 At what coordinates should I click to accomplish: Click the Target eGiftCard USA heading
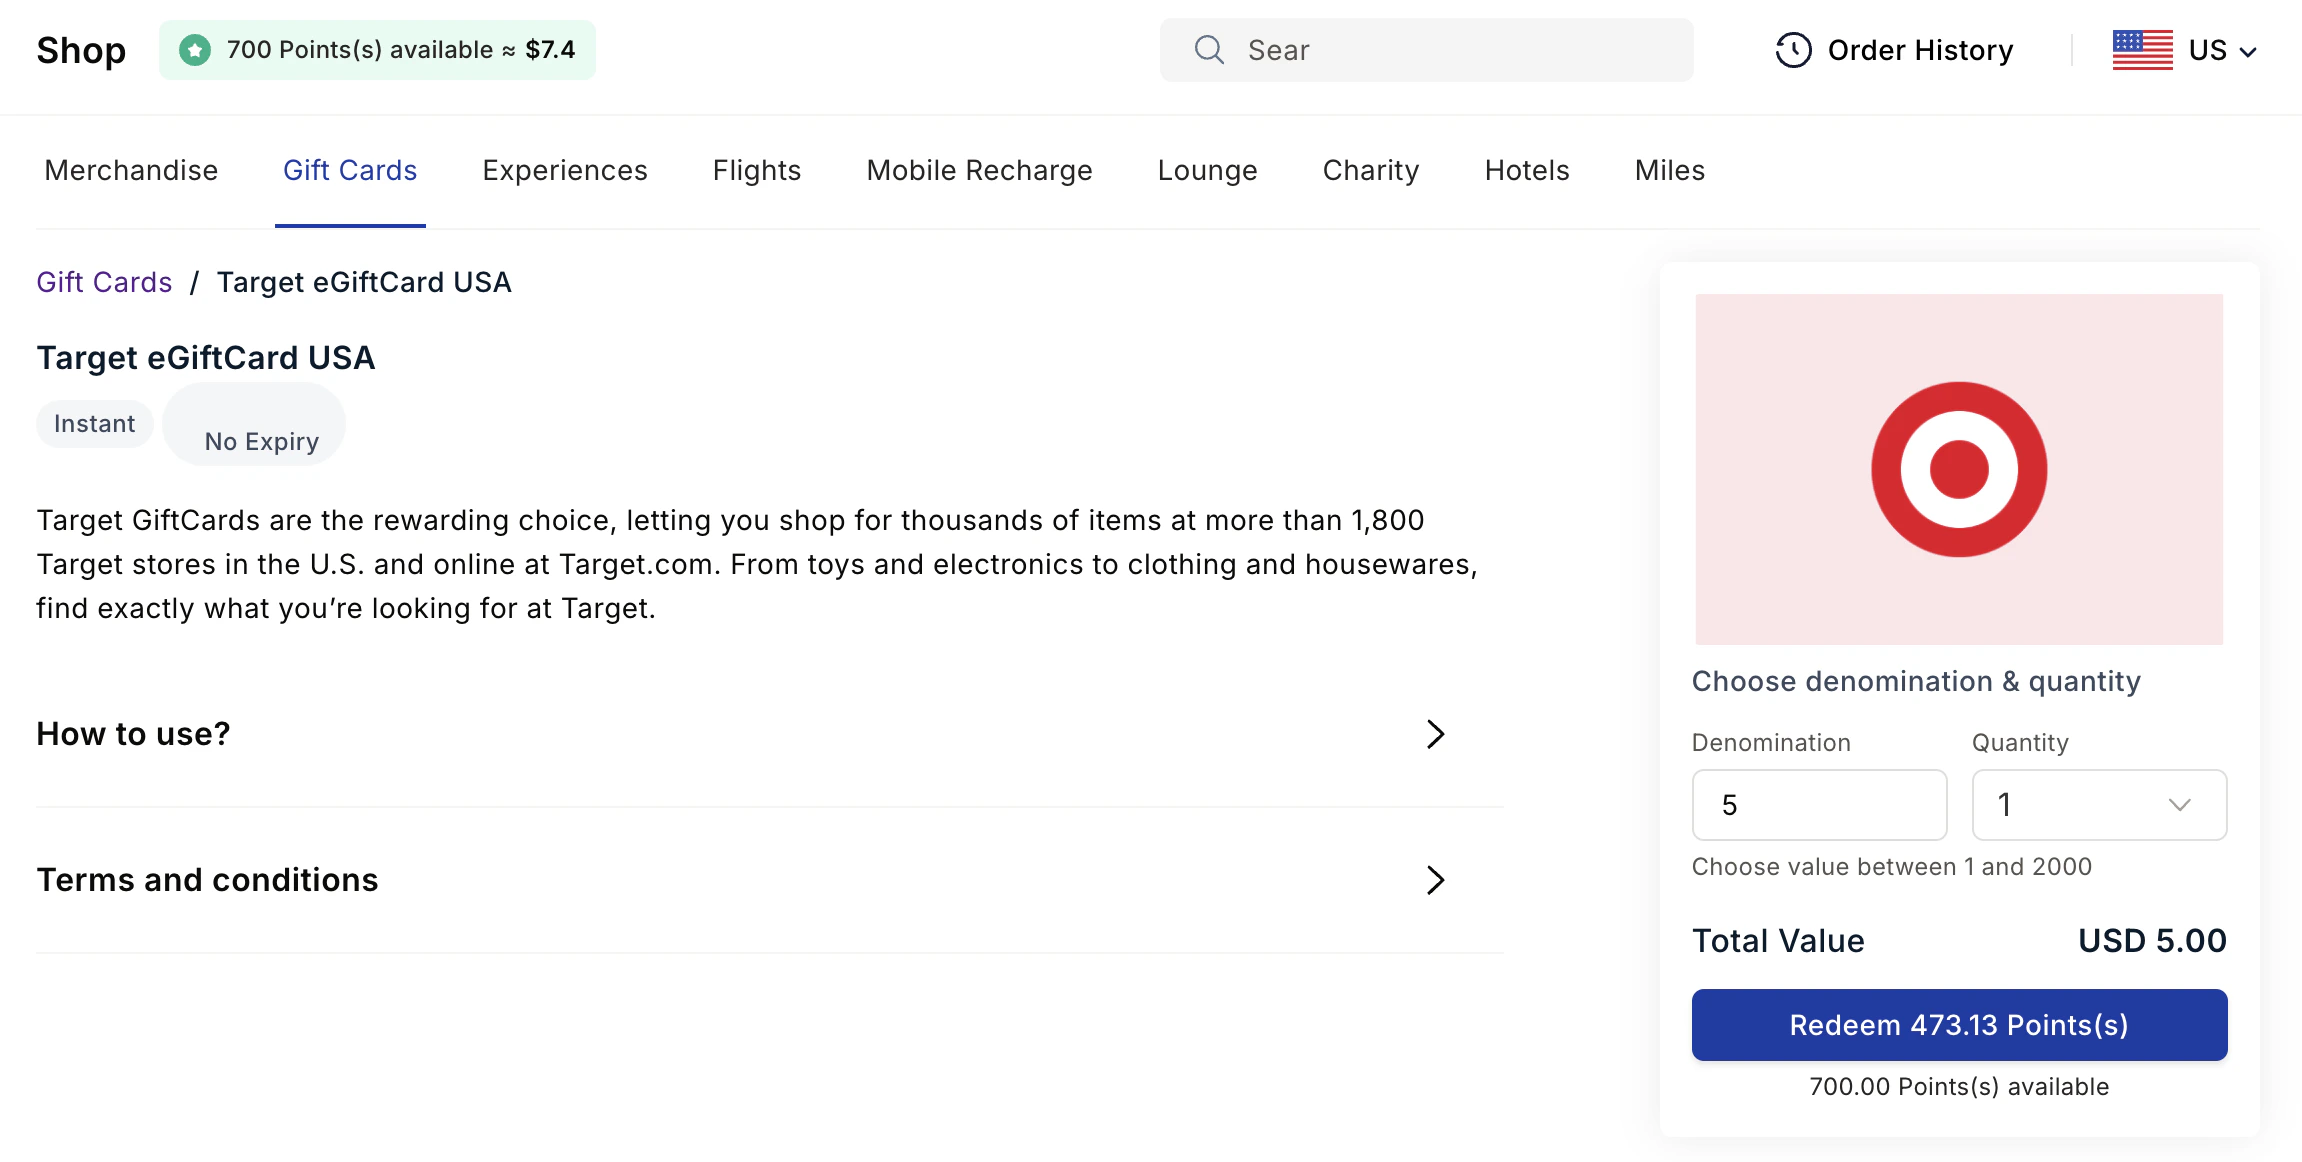pyautogui.click(x=206, y=358)
